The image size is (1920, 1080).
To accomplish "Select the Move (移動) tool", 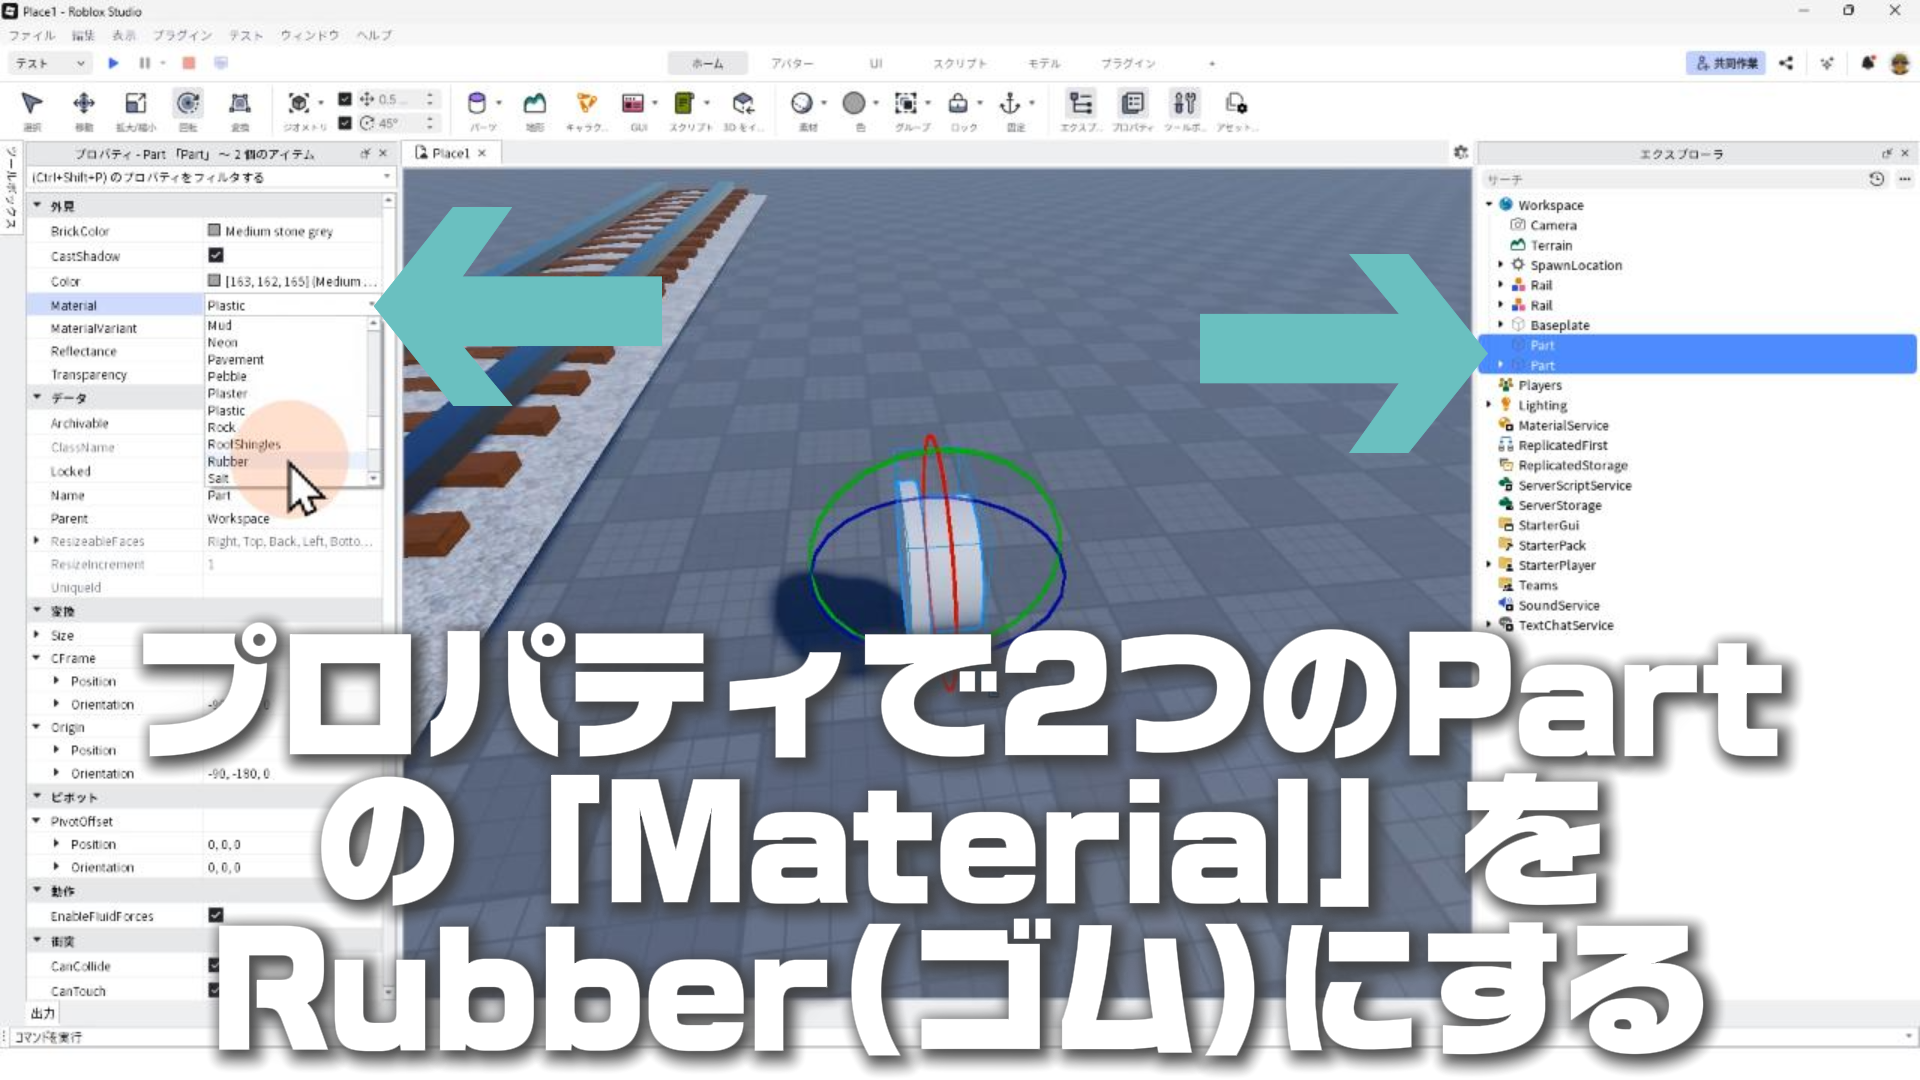I will click(84, 104).
